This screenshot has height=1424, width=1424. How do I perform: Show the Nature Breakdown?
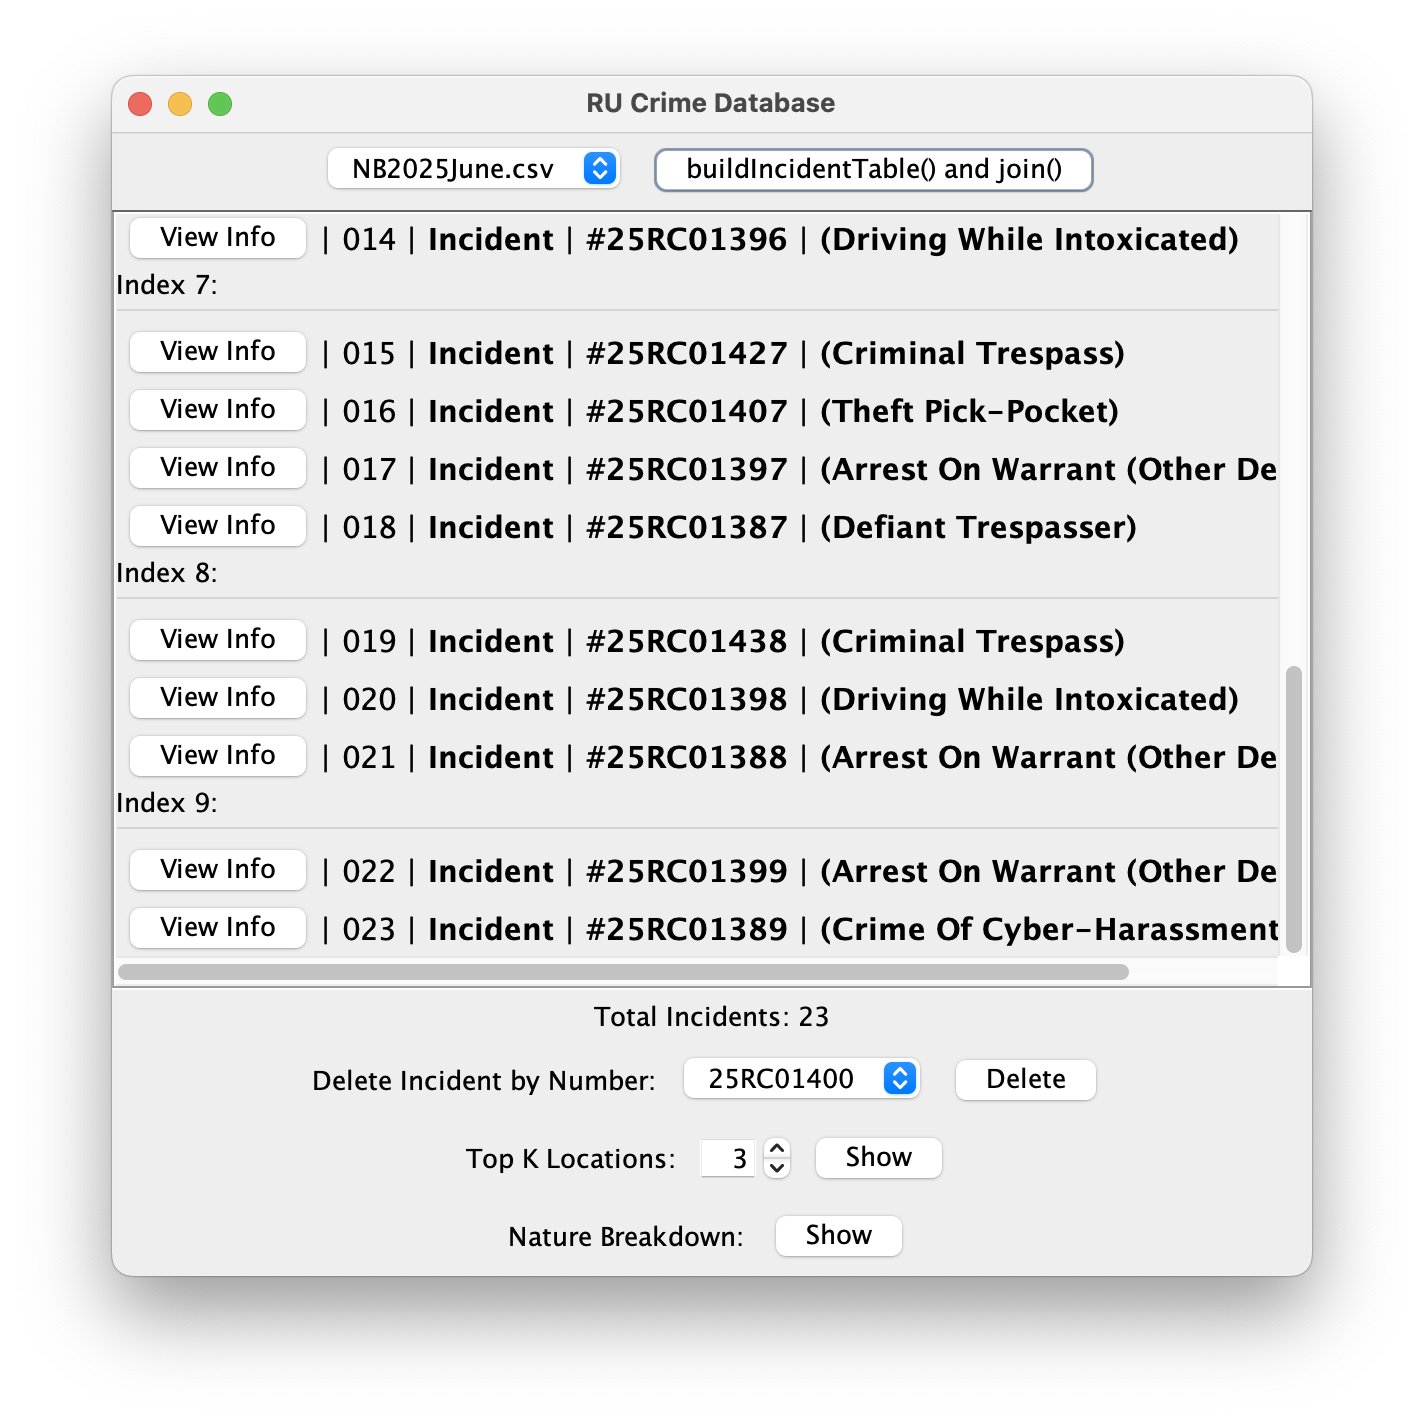838,1236
